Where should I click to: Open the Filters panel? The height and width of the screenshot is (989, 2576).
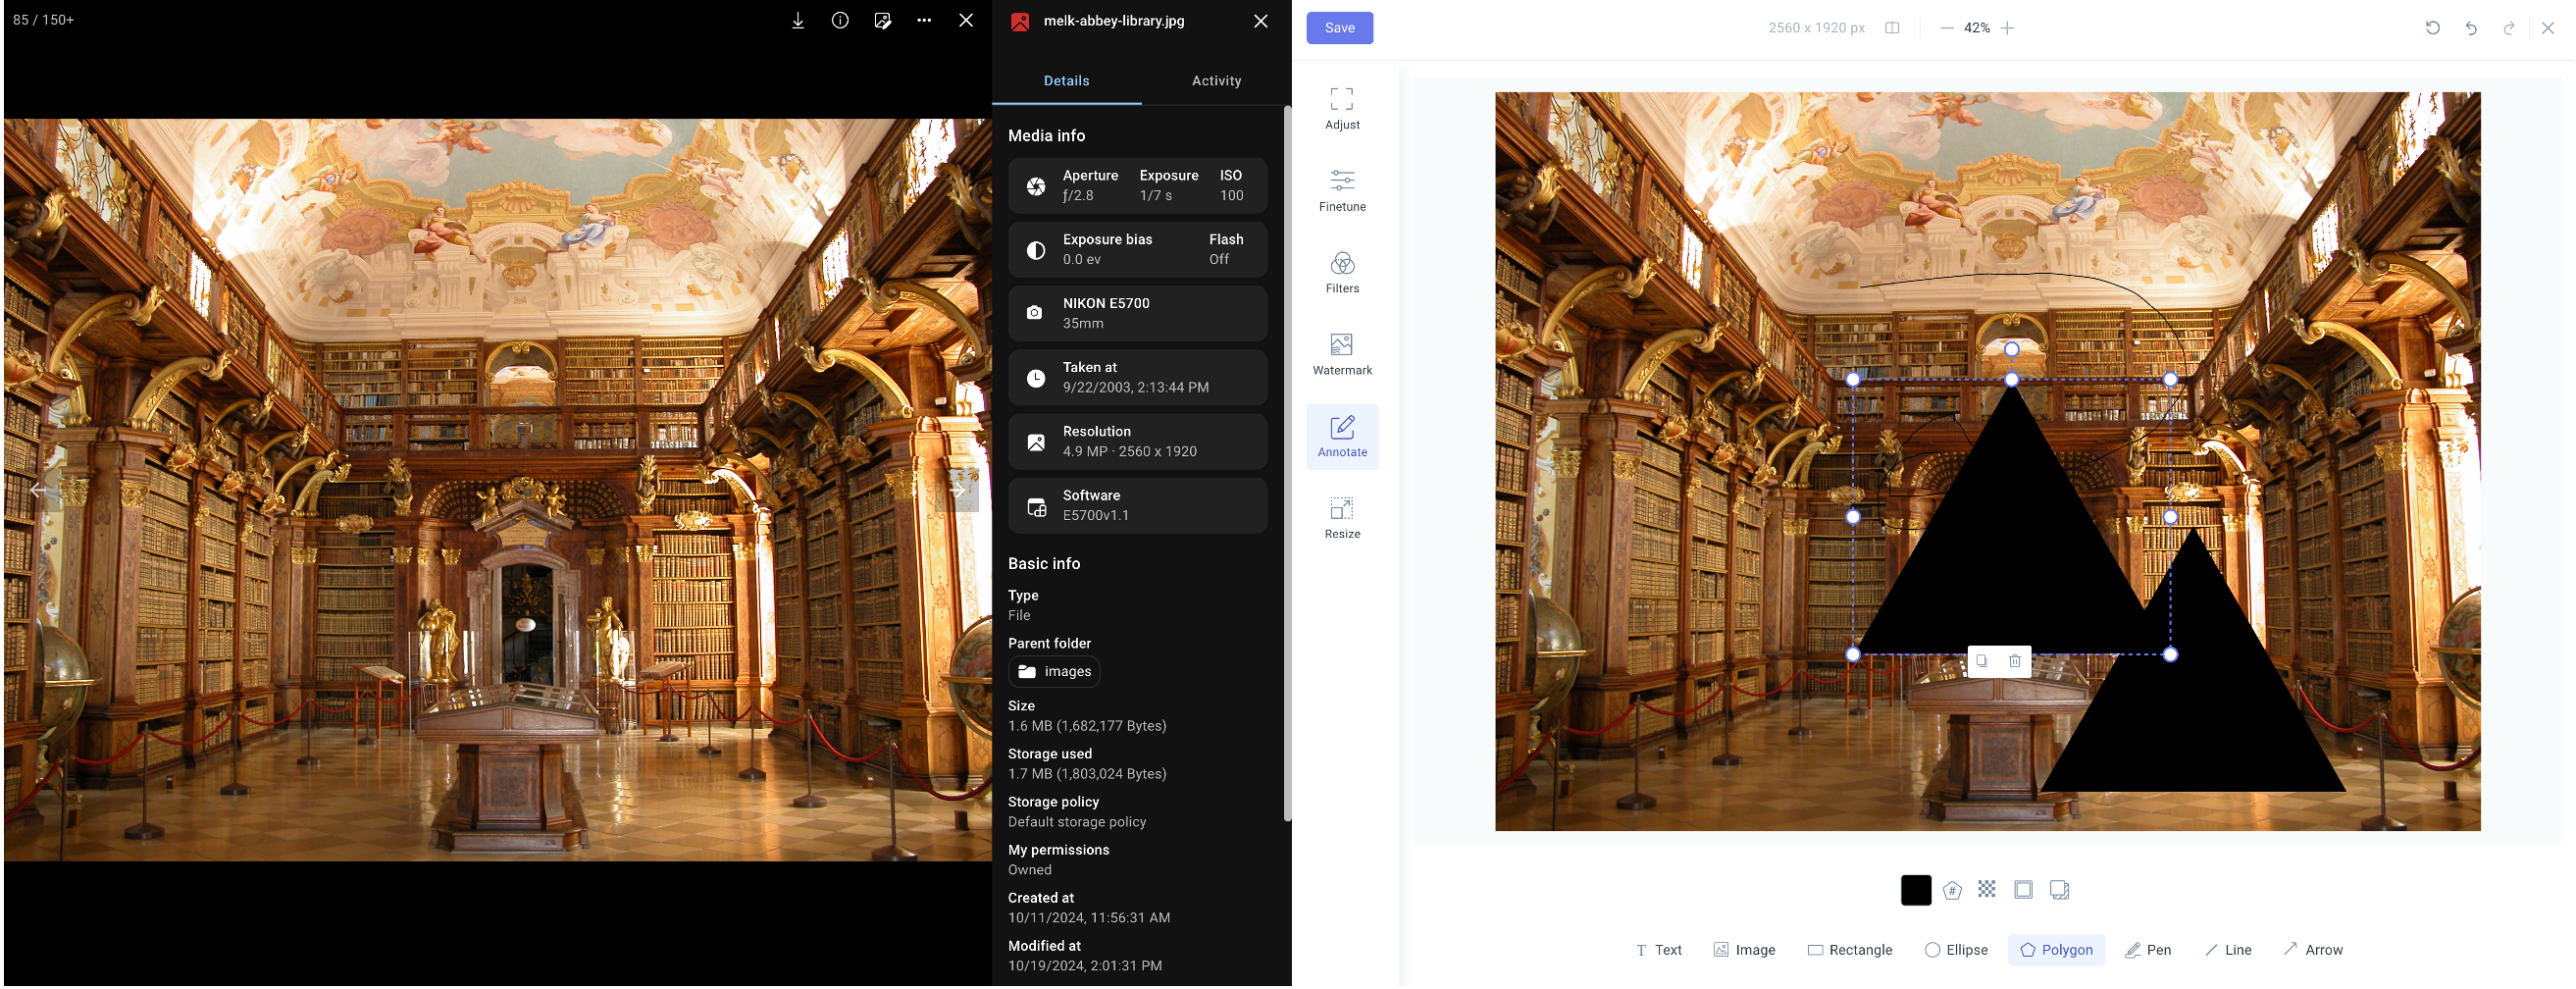(1341, 272)
